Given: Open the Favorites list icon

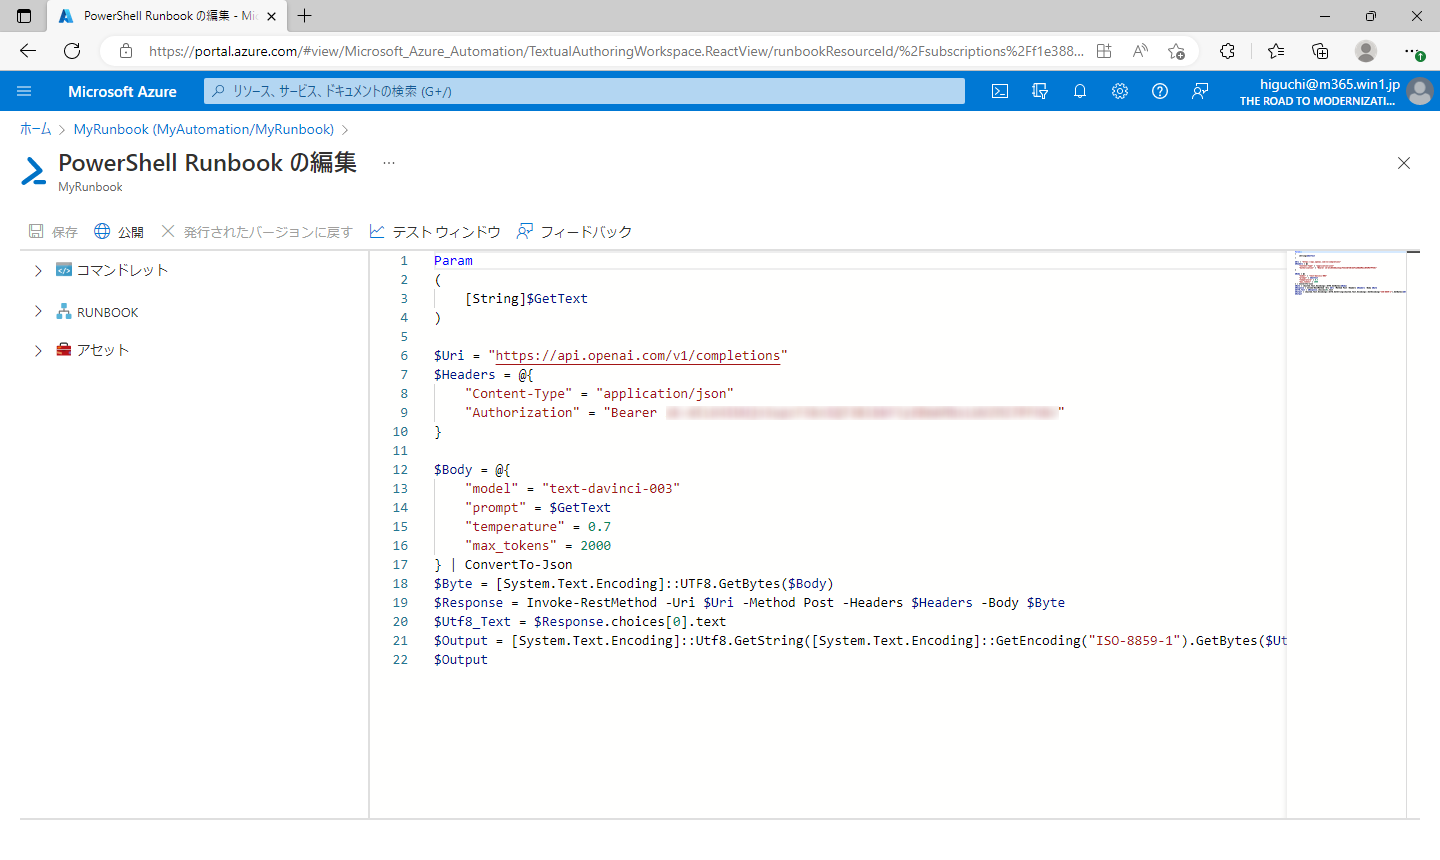Looking at the screenshot, I should [1276, 51].
